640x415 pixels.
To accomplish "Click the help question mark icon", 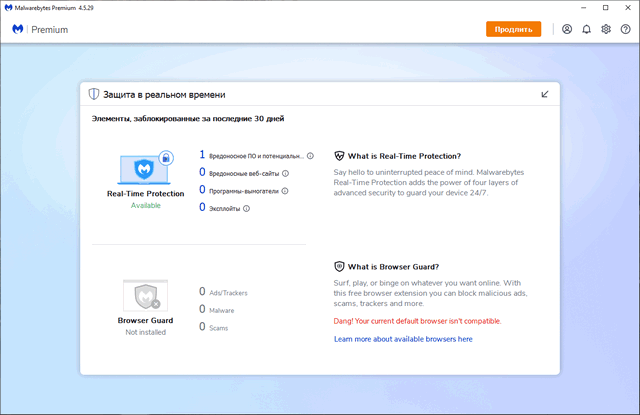I will pos(624,29).
